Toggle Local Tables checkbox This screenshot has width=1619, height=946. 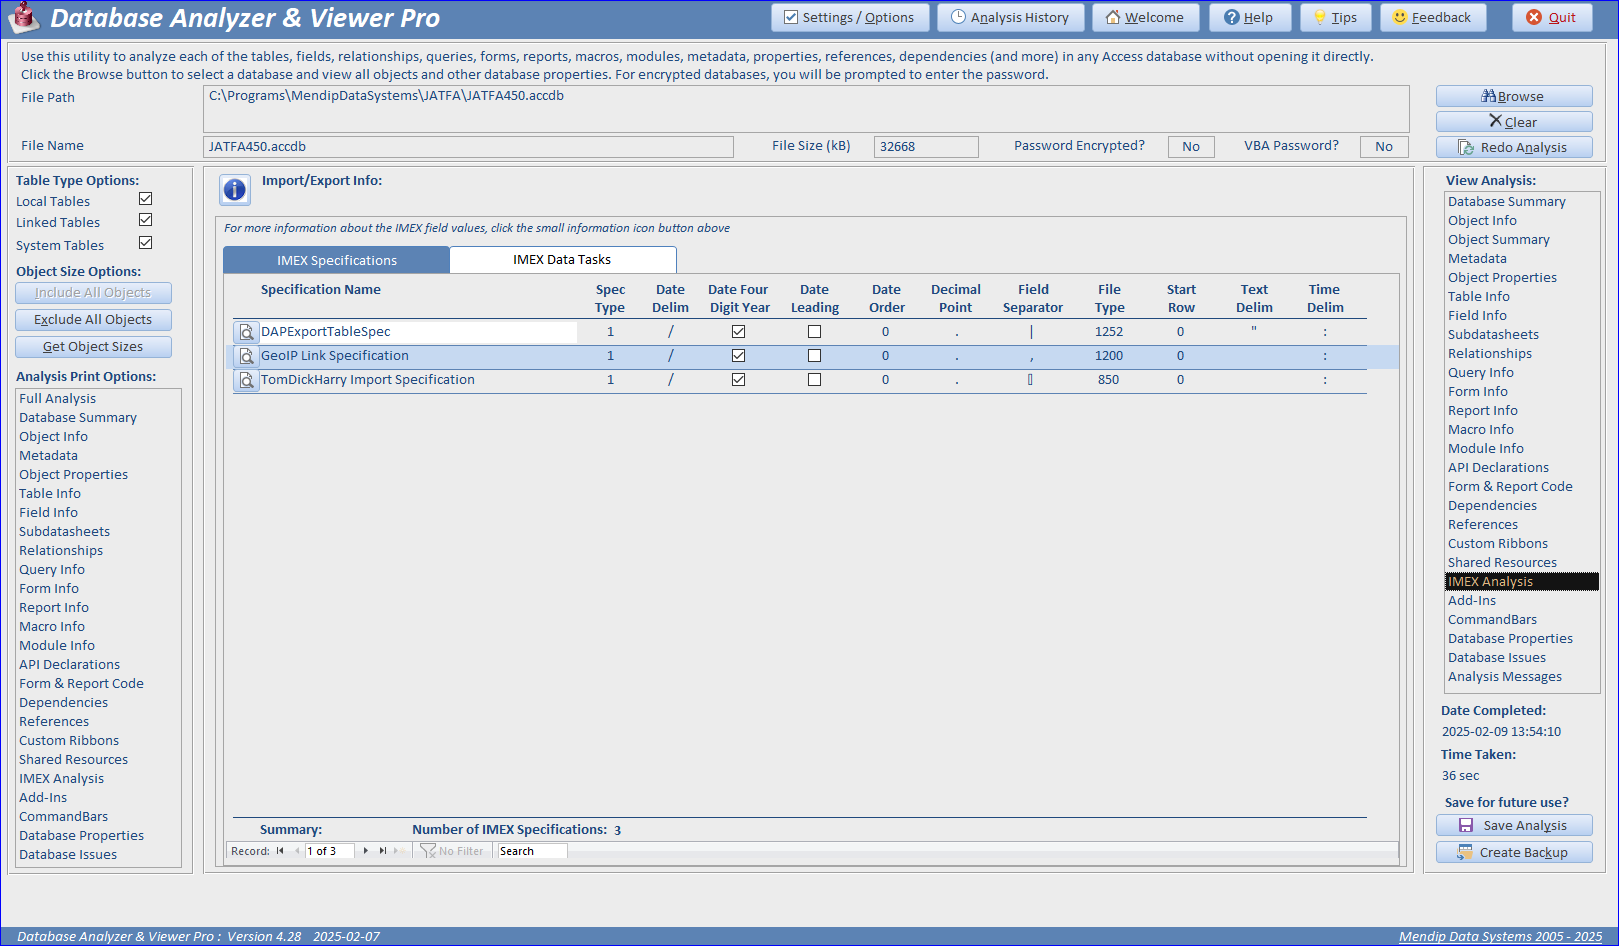146,199
